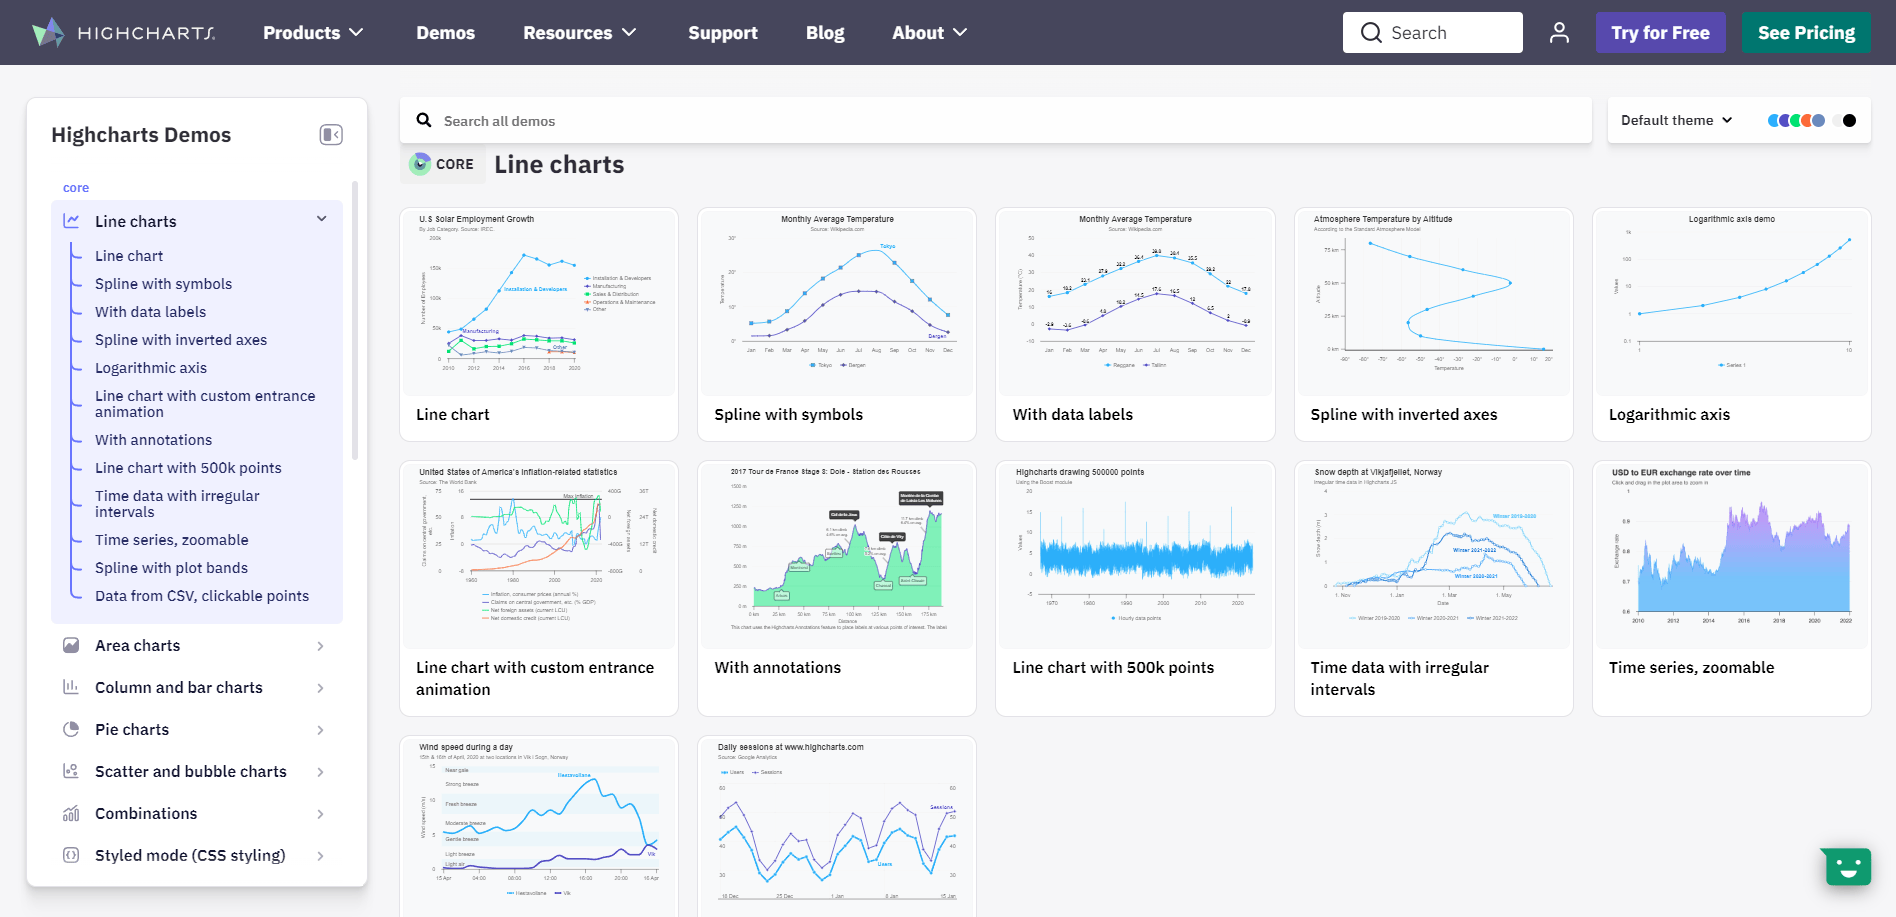Open Spline with symbols sidebar link

point(163,284)
